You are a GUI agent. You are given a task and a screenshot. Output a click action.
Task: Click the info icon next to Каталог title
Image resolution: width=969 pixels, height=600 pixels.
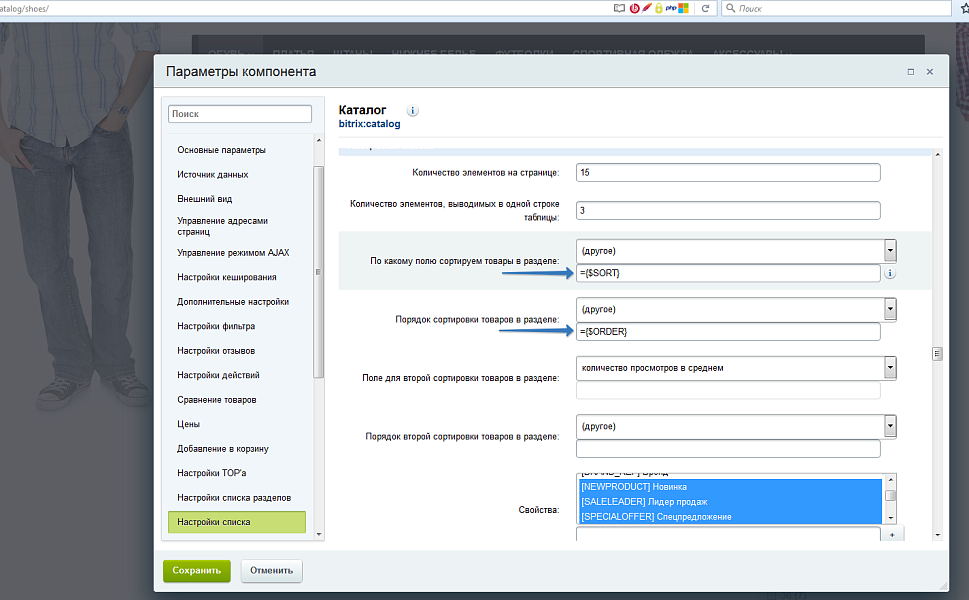[413, 111]
